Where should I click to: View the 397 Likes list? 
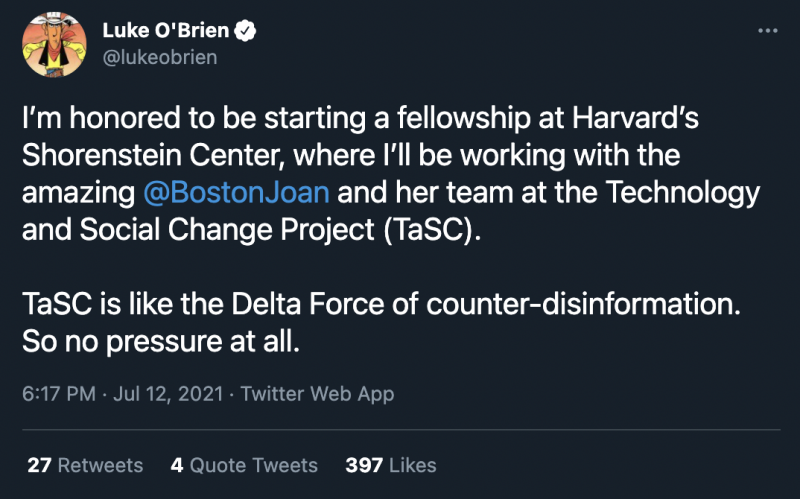(391, 465)
